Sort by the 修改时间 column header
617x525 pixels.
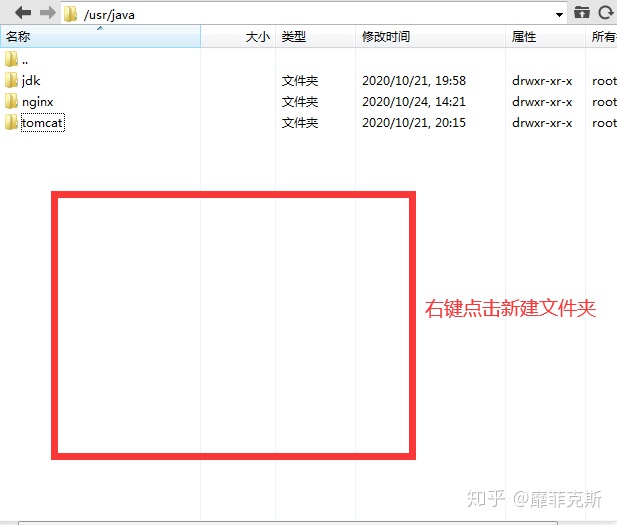430,37
